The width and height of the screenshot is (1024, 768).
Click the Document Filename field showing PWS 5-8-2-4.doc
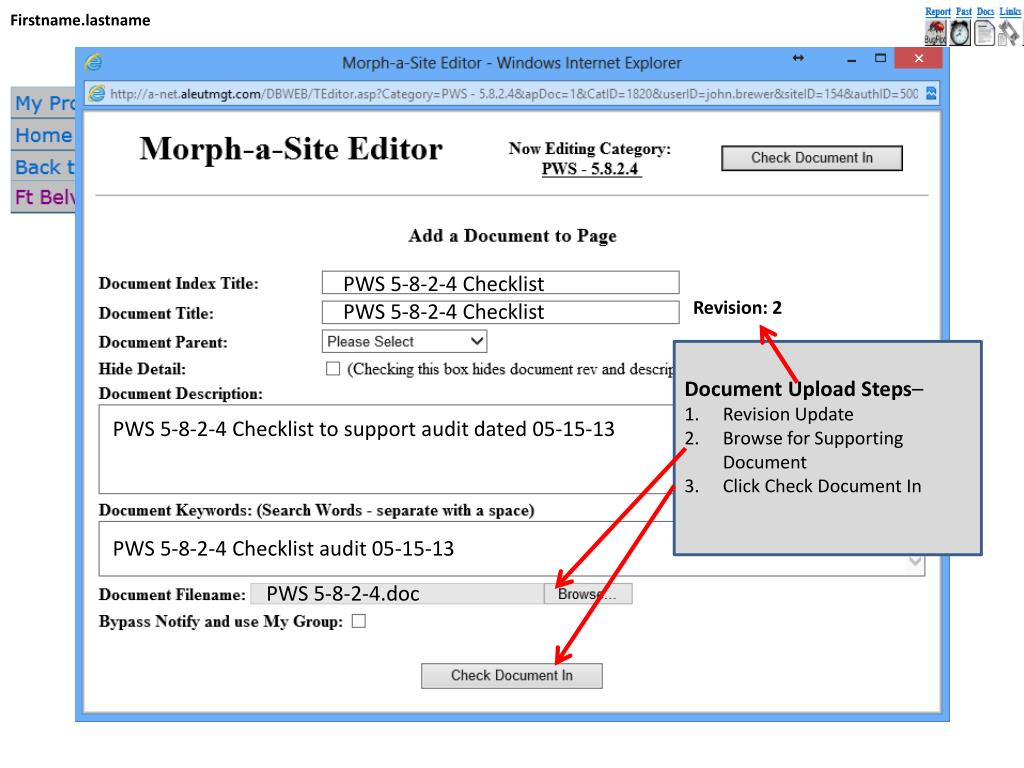coord(397,594)
